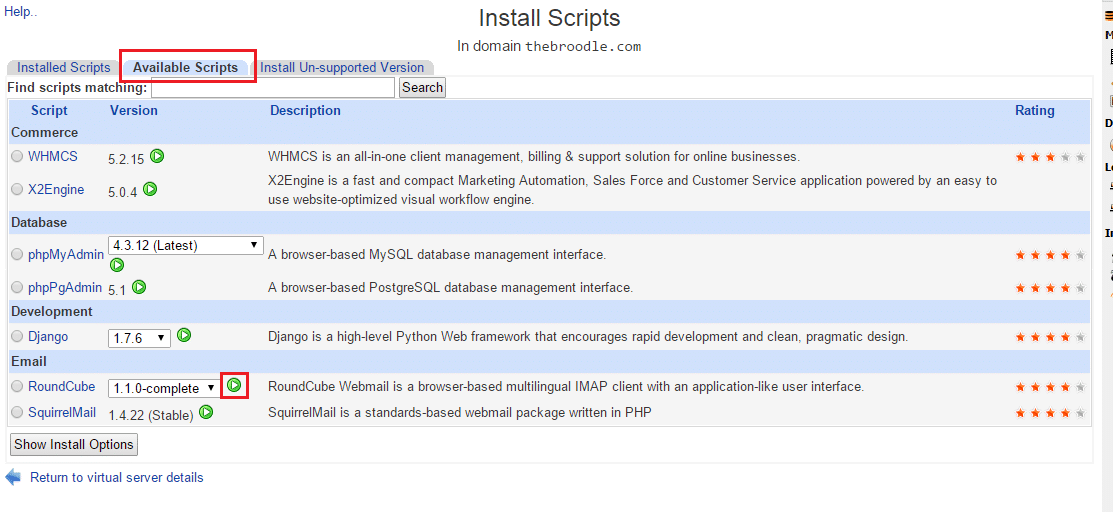Click the Django star rating

point(1051,337)
